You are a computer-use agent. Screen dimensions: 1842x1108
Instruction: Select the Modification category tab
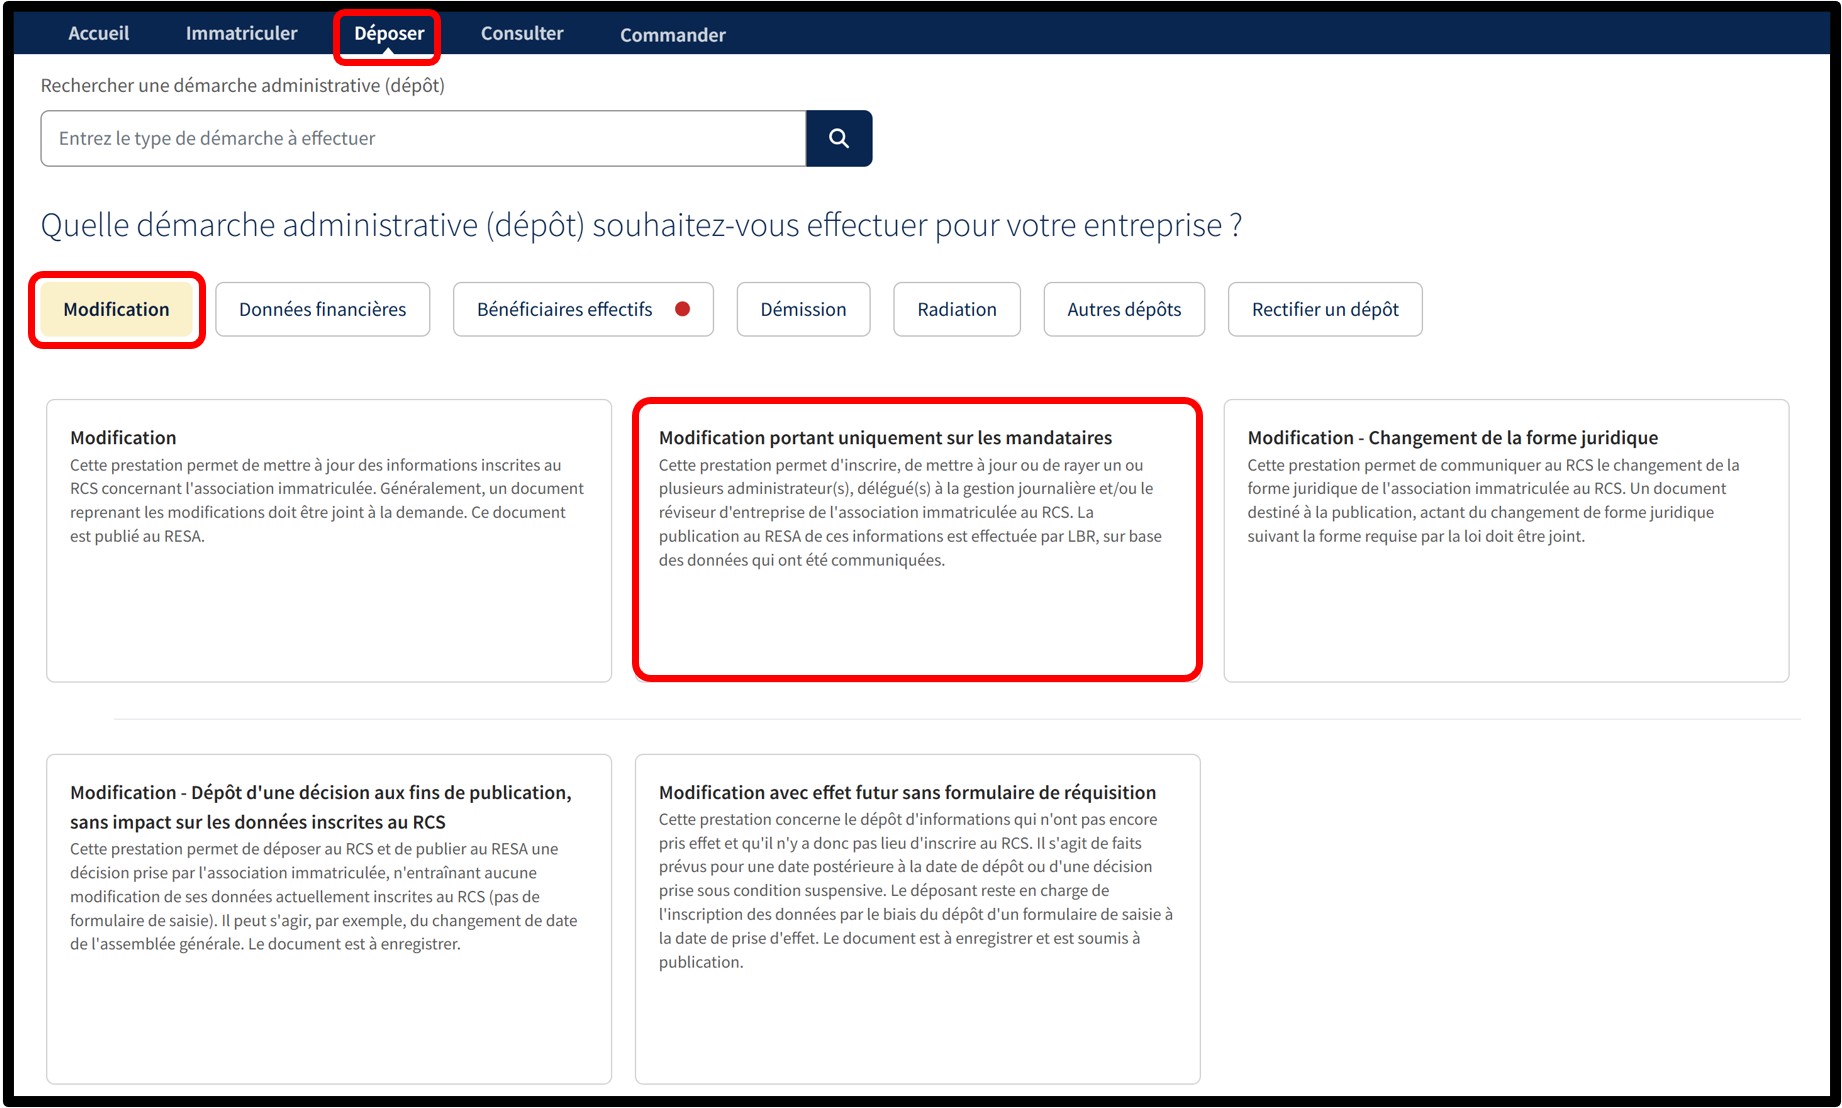(x=116, y=309)
